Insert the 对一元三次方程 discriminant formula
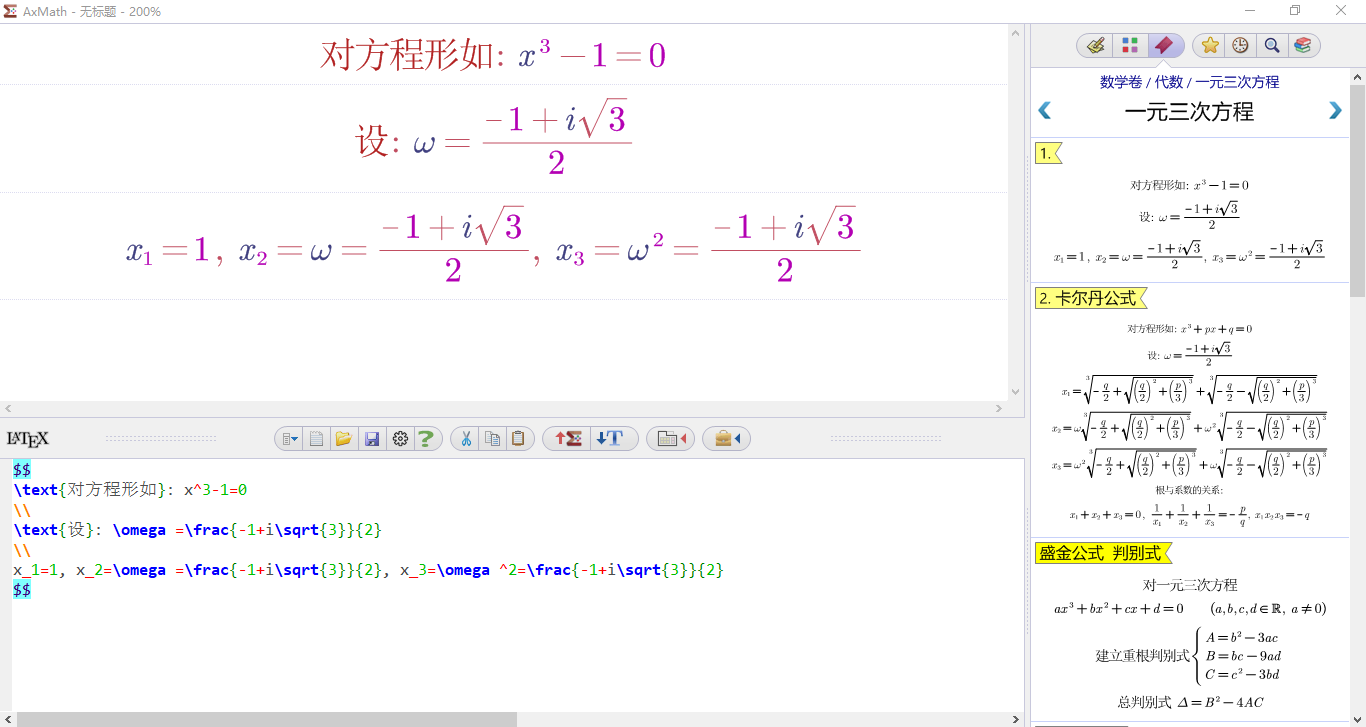The height and width of the screenshot is (727, 1366). (x=1190, y=643)
